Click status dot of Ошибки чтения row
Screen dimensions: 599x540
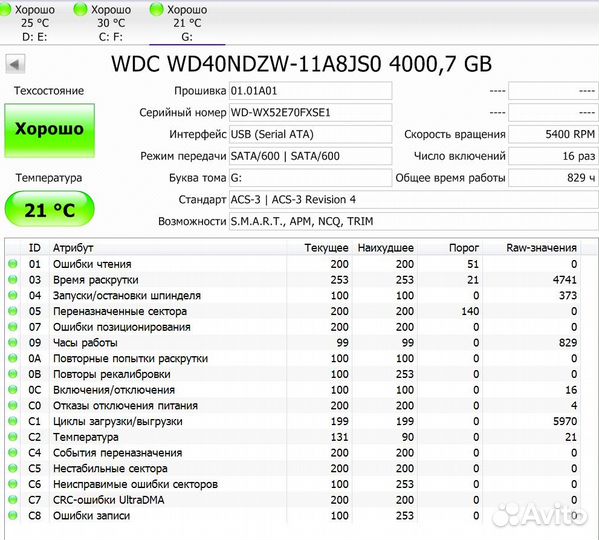13,264
